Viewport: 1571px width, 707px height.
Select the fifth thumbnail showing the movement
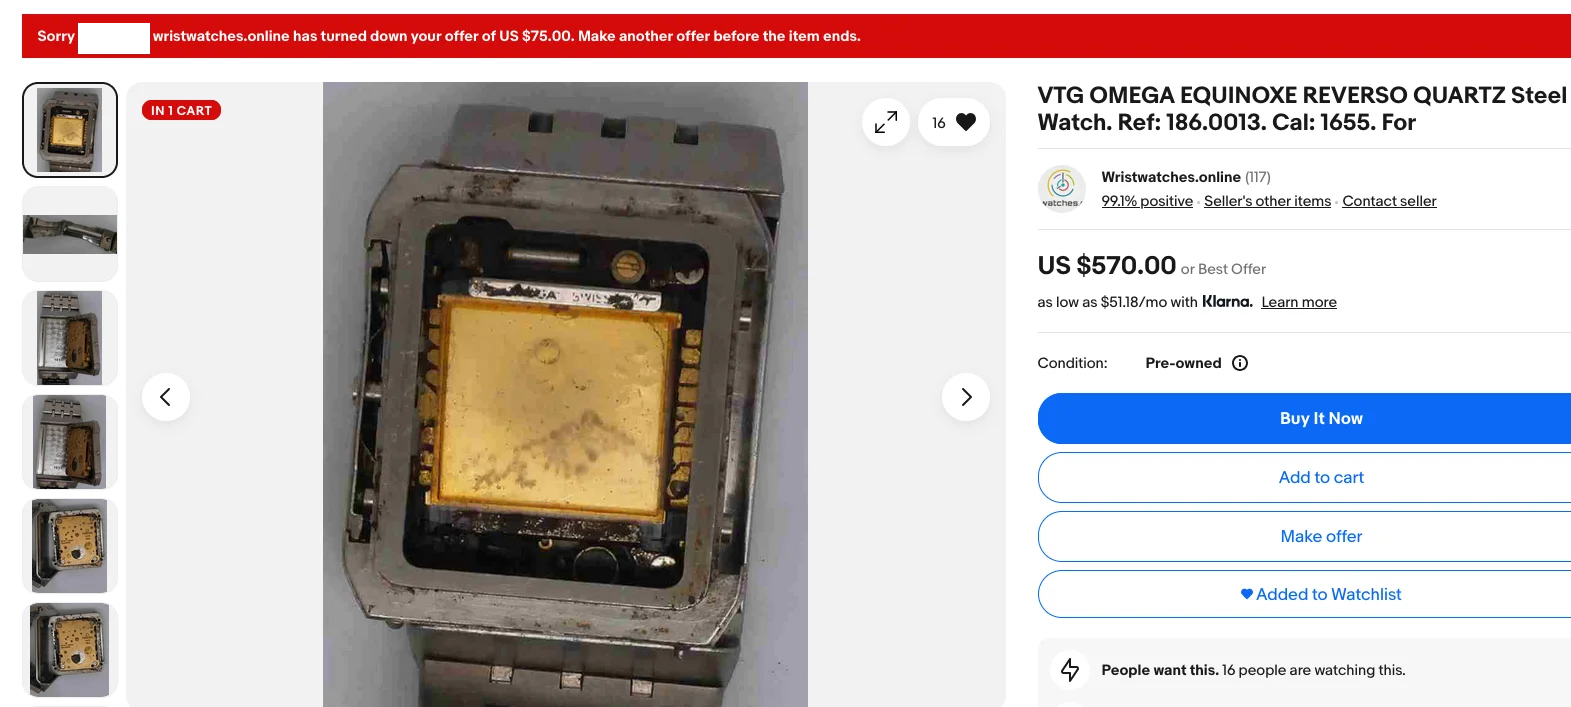pos(70,546)
